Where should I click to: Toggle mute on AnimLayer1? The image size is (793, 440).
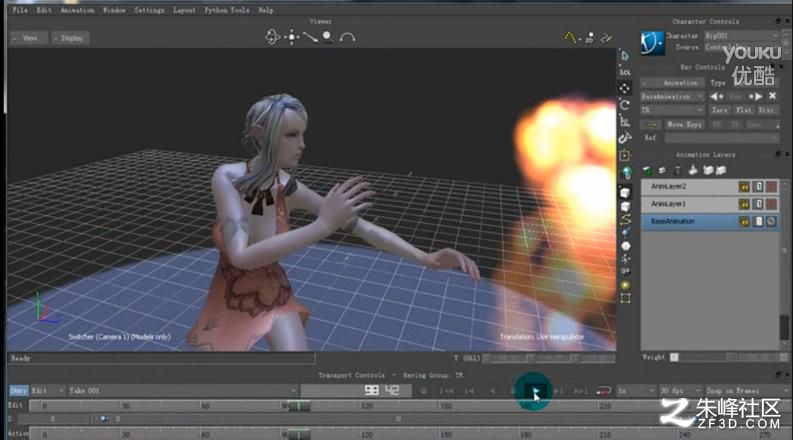click(771, 204)
